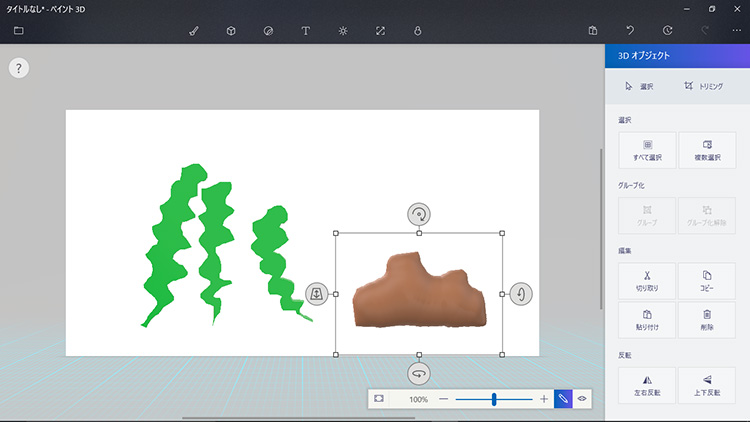Screen dimensions: 750x422
Task: Open the Stickers tool
Action: pyautogui.click(x=268, y=30)
